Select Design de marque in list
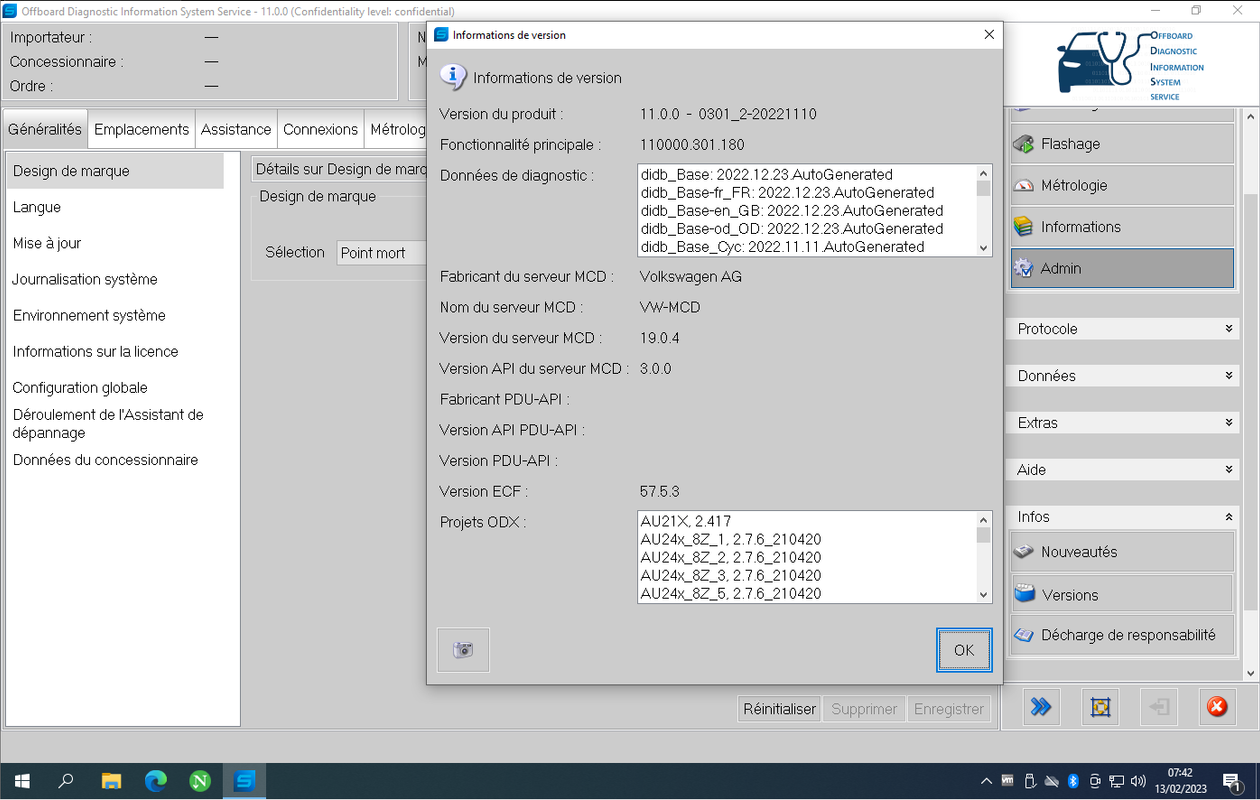 point(115,171)
